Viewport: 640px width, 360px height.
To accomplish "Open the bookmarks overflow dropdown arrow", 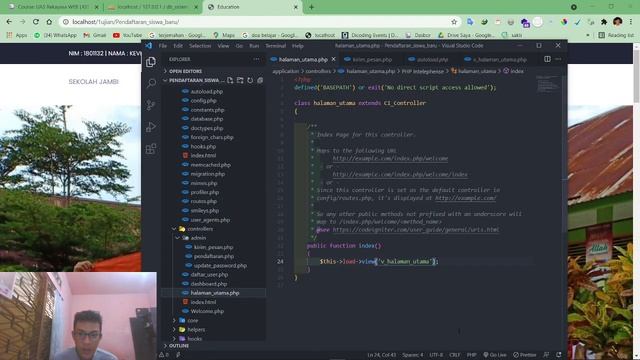I will 588,36.
